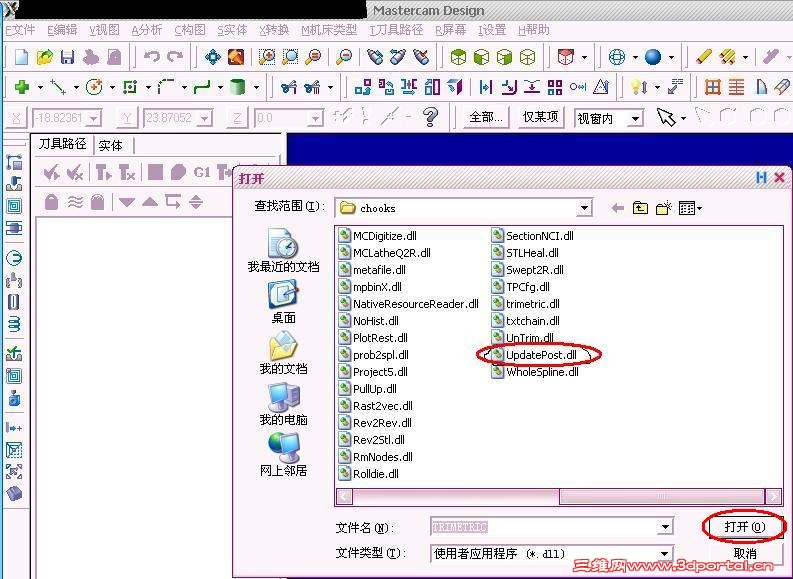Click the Open dialog close X button
Viewport: 793px width, 579px height.
pyautogui.click(x=779, y=177)
